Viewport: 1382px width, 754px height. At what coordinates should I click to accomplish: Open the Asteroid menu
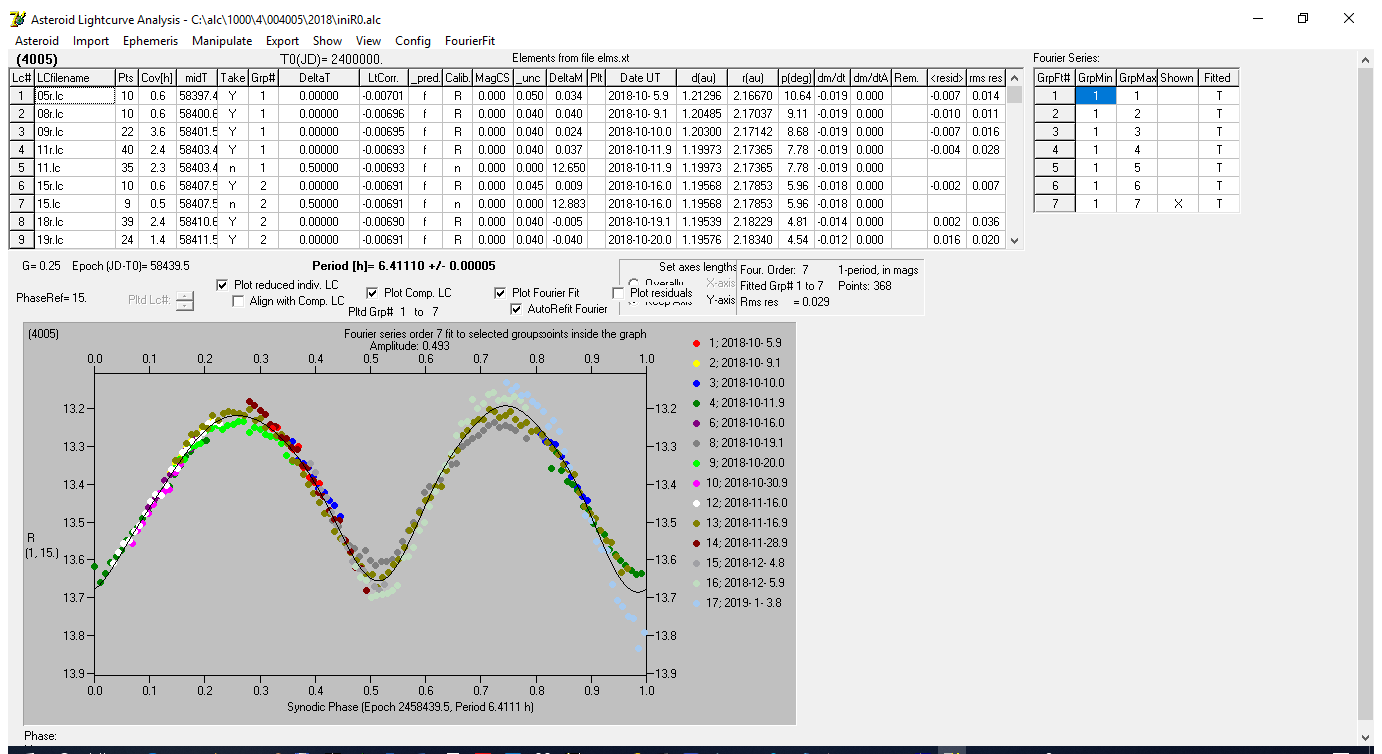point(37,41)
